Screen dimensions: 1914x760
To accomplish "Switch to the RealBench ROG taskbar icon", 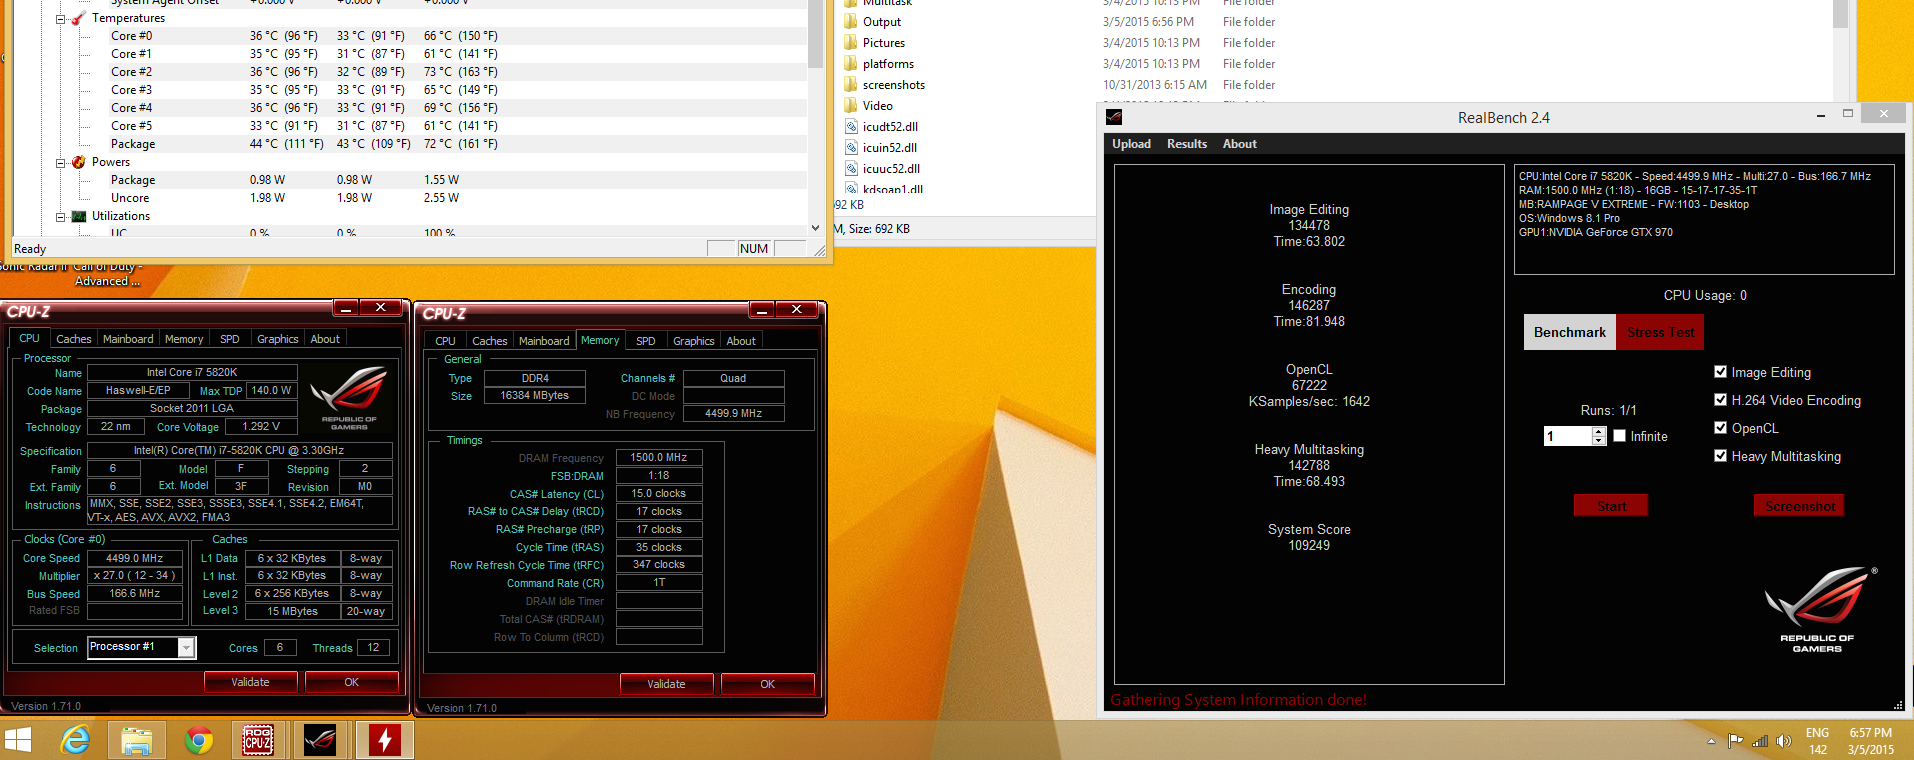I will tap(321, 741).
